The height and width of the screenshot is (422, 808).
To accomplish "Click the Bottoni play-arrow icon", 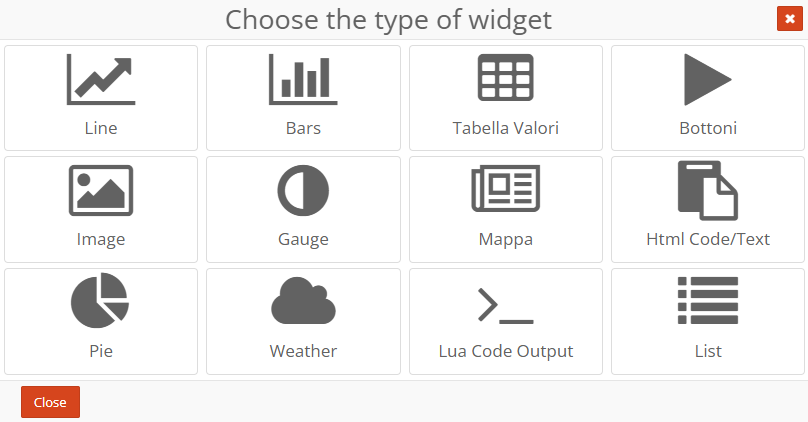I will pos(708,80).
